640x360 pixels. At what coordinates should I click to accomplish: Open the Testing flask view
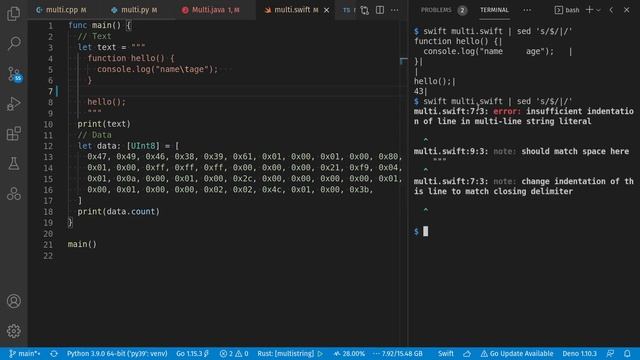(13, 163)
